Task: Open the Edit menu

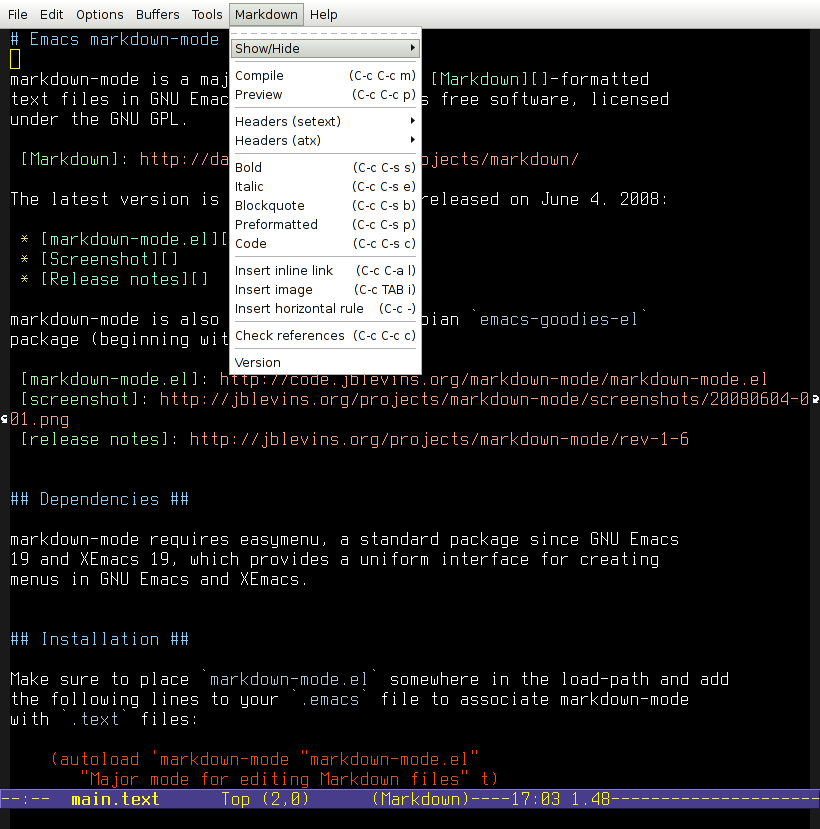Action: pos(51,14)
